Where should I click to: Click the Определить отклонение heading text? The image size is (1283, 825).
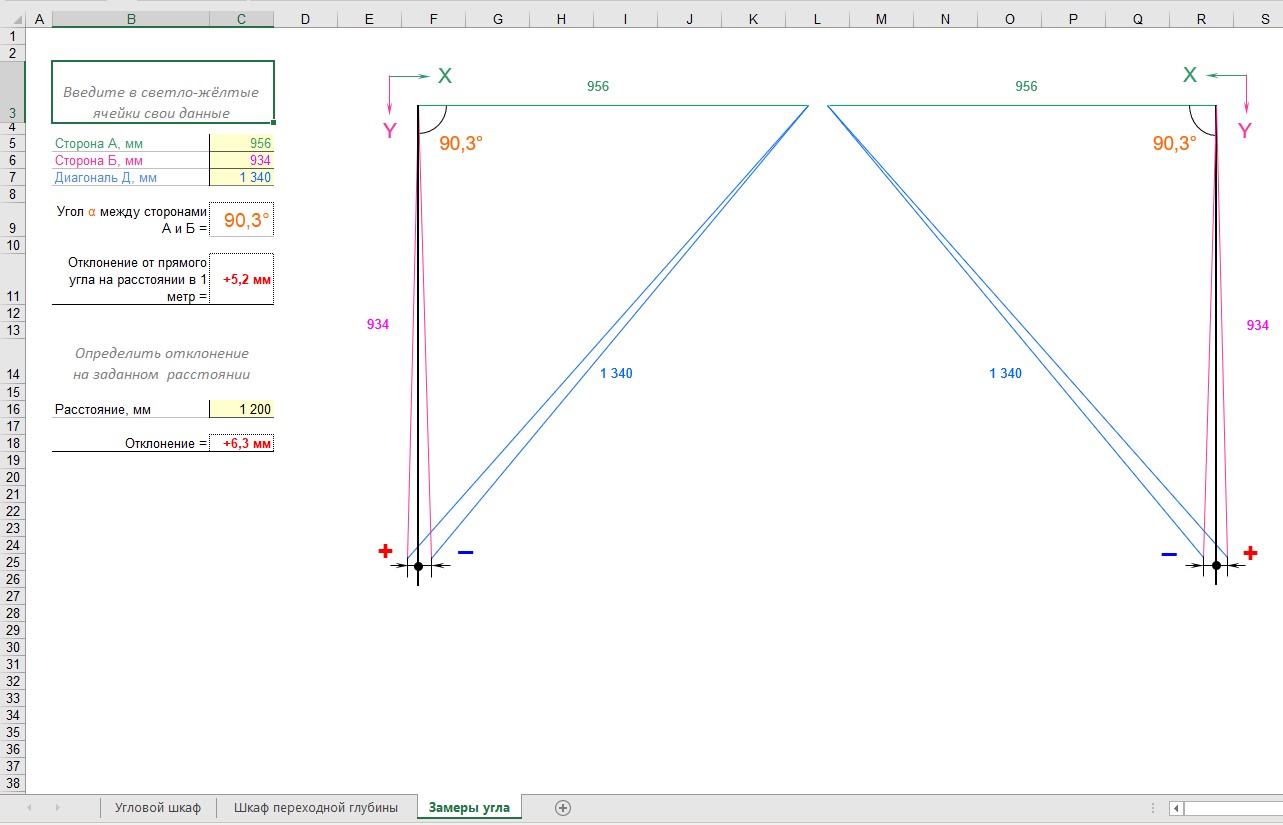162,363
